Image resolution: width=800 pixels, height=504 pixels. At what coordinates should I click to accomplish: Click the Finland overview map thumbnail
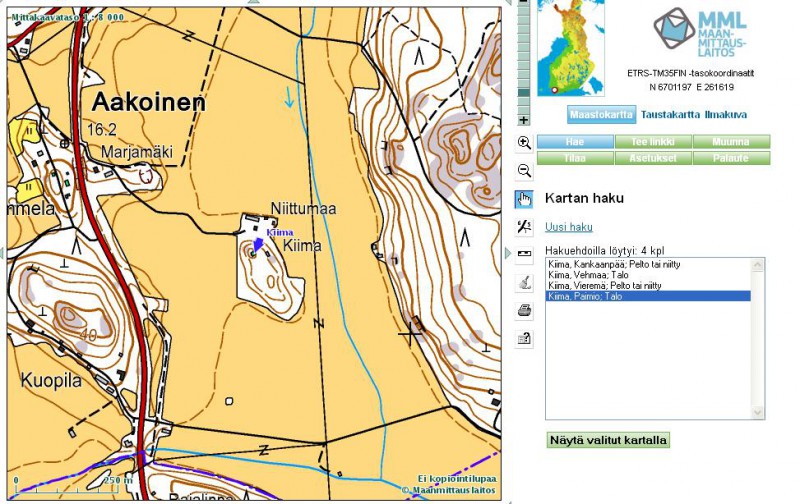[570, 47]
